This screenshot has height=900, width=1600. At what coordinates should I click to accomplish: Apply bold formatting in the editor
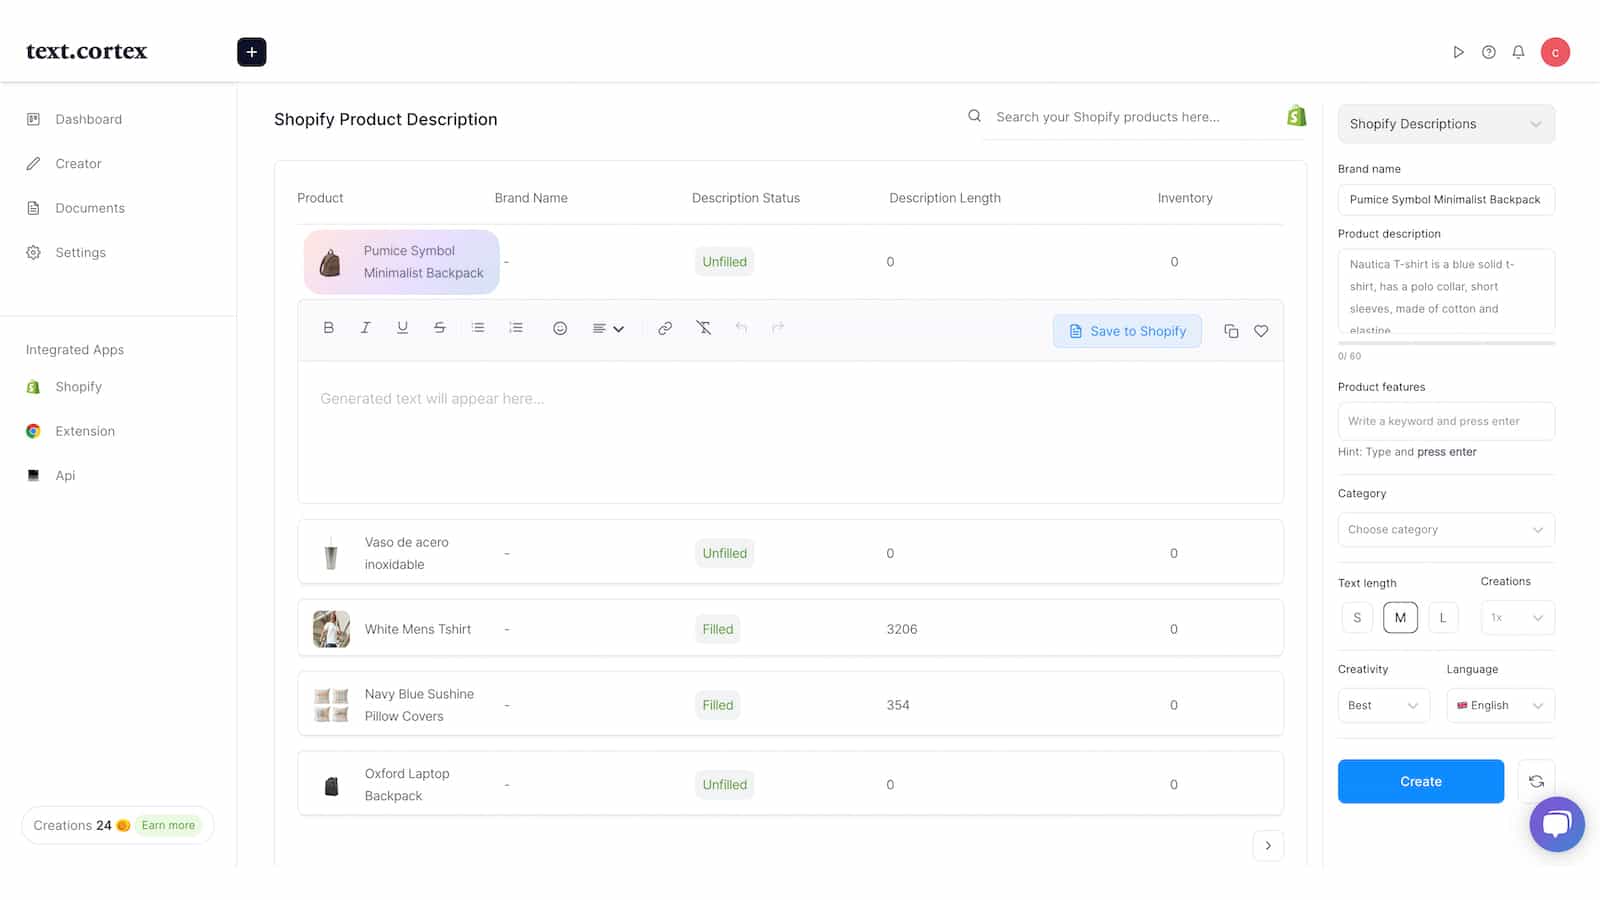328,327
